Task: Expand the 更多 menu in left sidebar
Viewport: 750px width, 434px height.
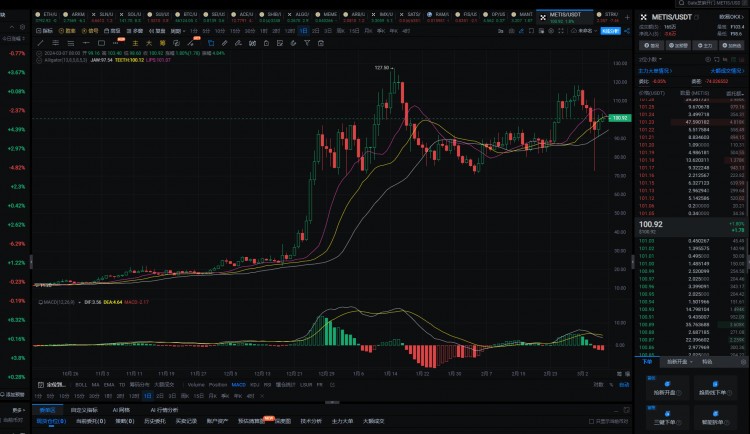Action: 19,410
